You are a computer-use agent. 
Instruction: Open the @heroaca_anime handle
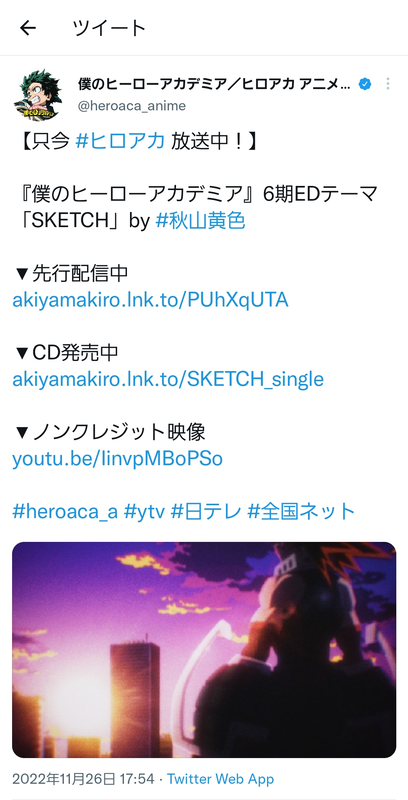(132, 106)
